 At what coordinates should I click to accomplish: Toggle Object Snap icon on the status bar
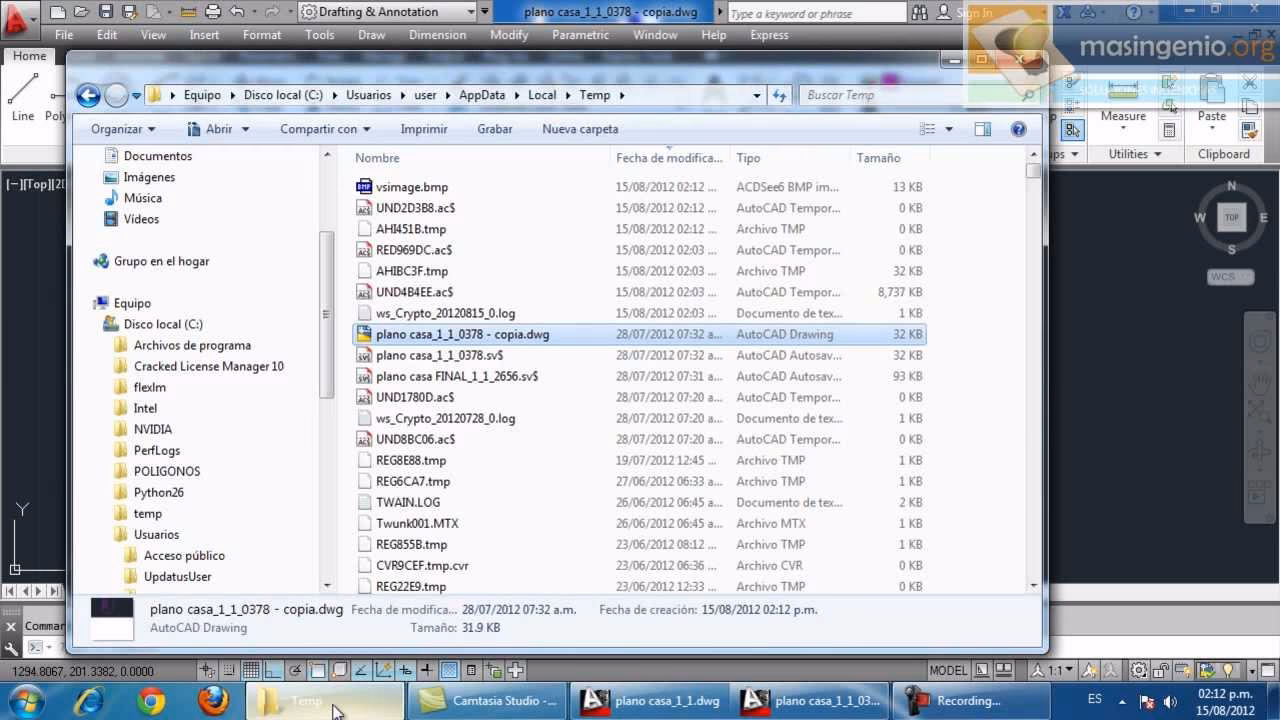tap(316, 670)
